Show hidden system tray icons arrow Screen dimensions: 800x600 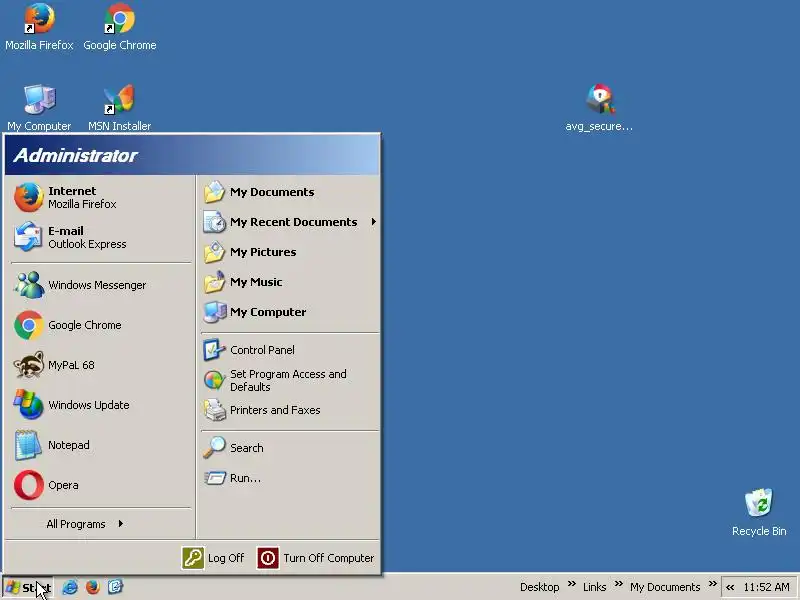tap(730, 587)
